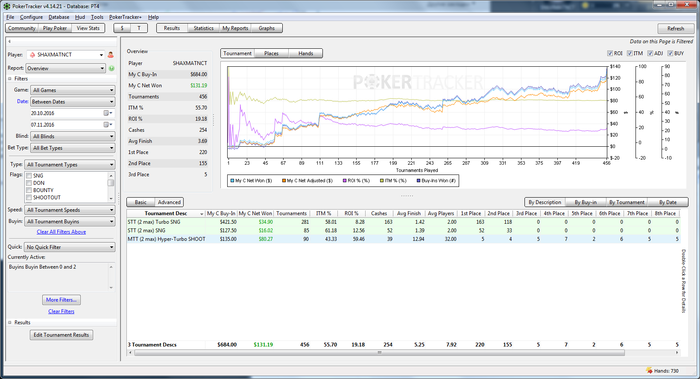Viewport: 700px width, 379px height.
Task: Open the calendar picker for 07.11.2016
Action: (x=107, y=125)
